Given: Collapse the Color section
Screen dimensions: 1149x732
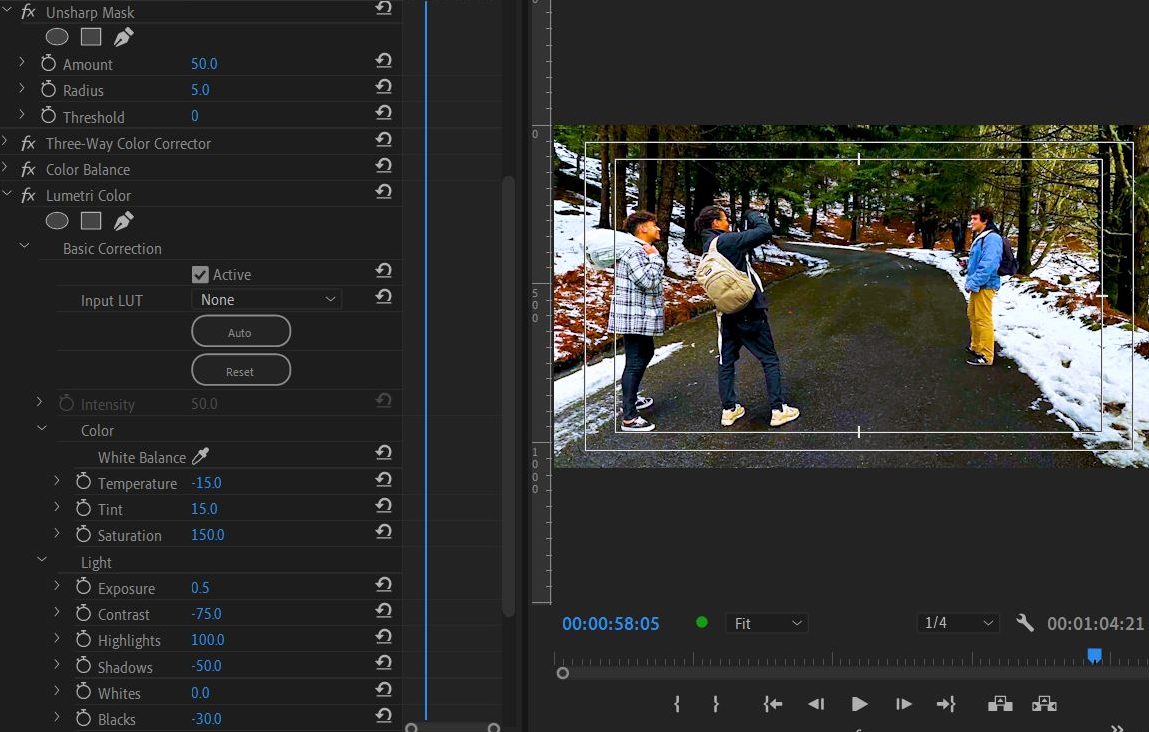Looking at the screenshot, I should pyautogui.click(x=42, y=428).
